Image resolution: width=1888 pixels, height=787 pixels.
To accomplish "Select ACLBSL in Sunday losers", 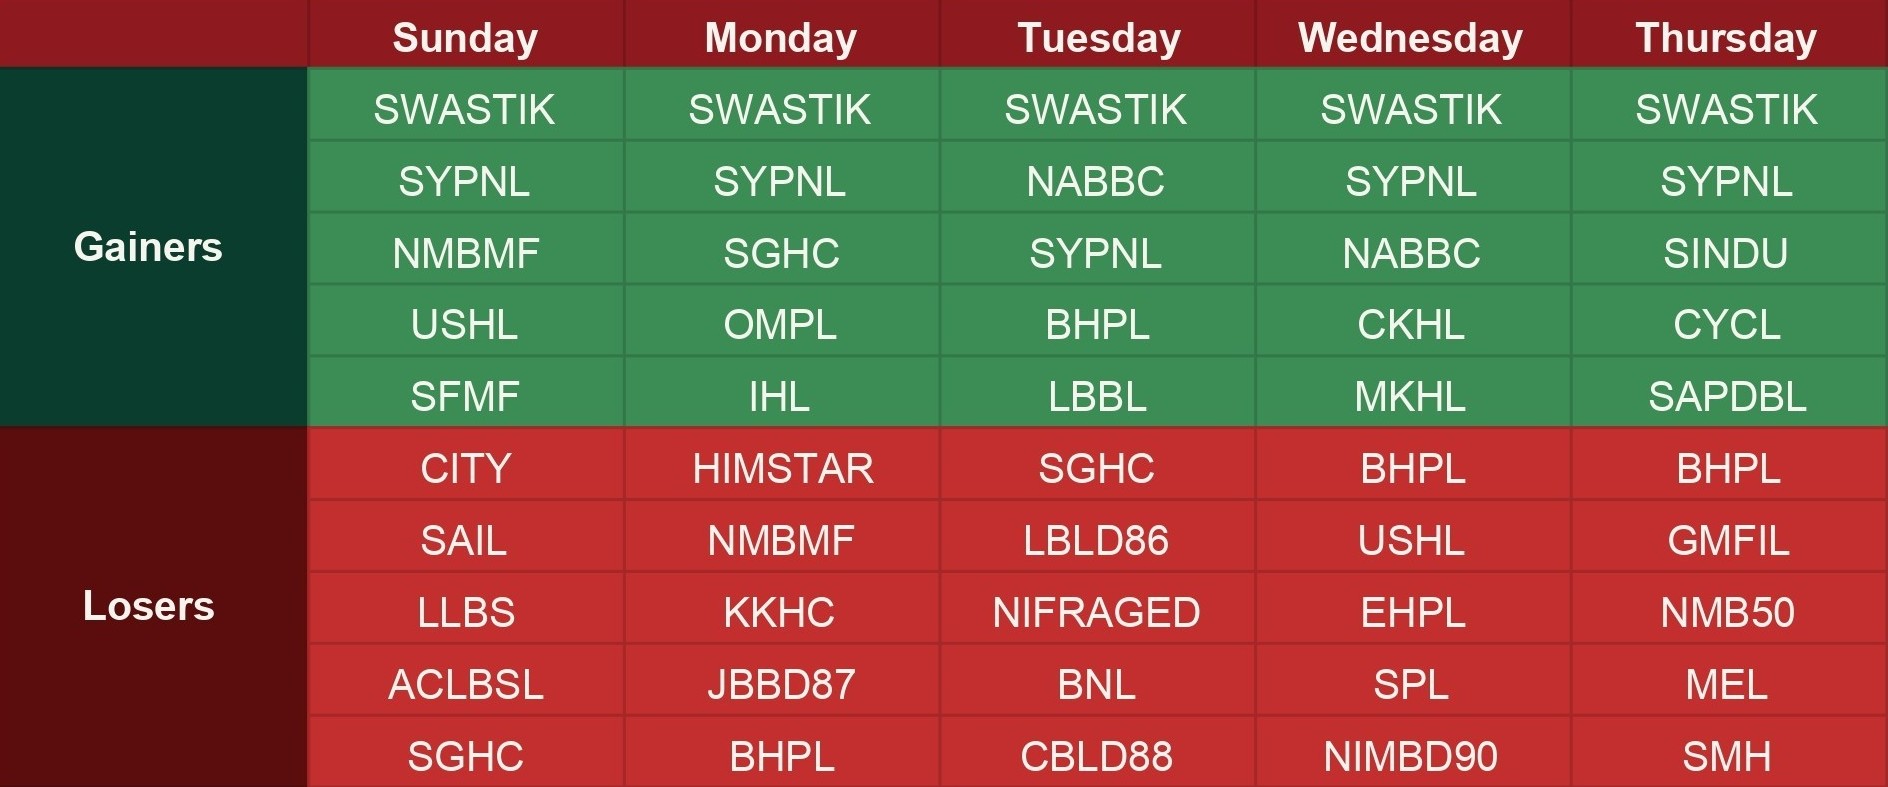I will coord(465,685).
